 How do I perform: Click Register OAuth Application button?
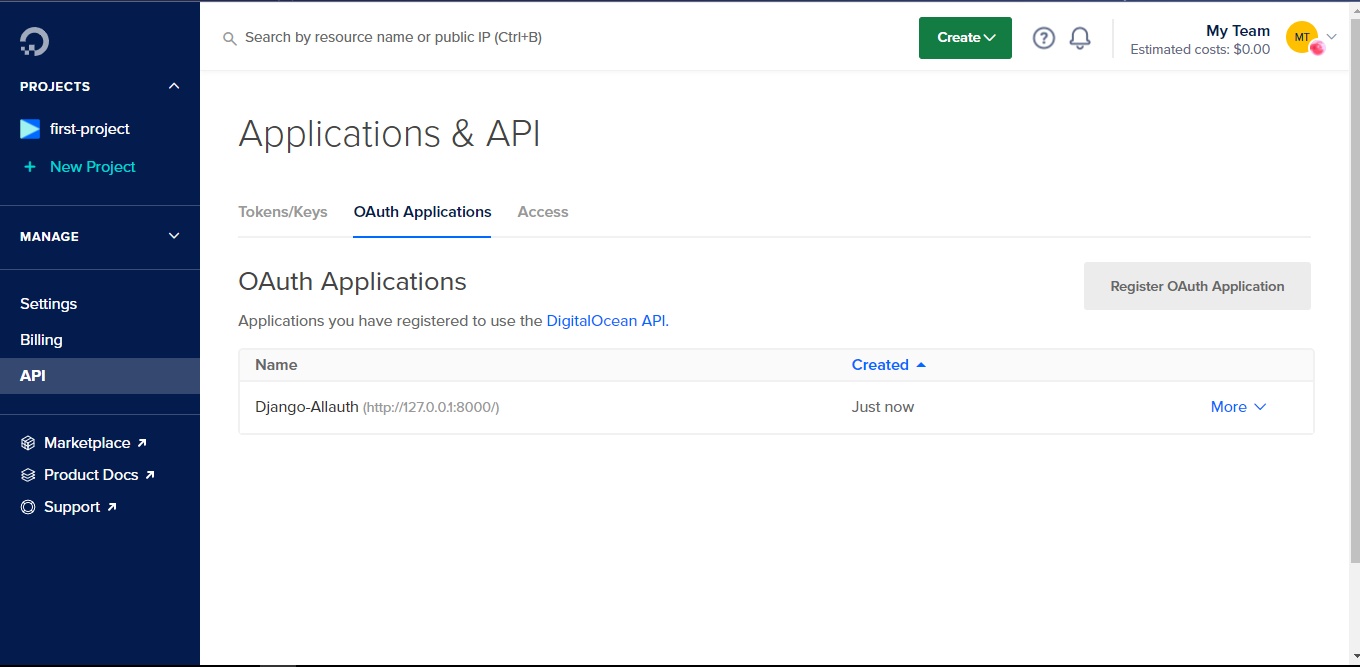[x=1197, y=286]
